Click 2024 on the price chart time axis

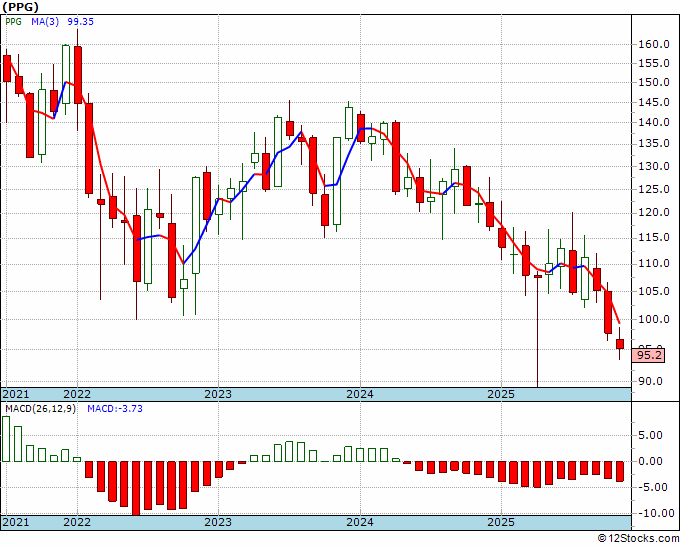coord(360,394)
